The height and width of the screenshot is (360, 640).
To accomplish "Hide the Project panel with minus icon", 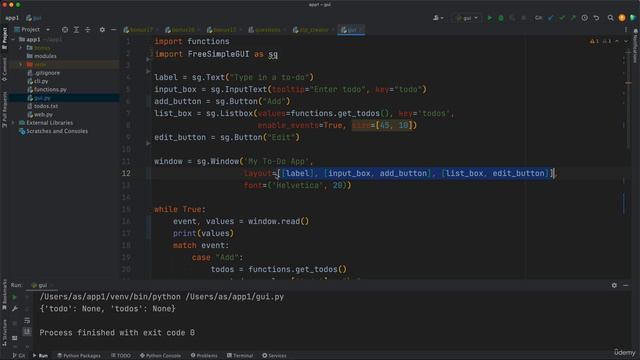I will (x=113, y=29).
